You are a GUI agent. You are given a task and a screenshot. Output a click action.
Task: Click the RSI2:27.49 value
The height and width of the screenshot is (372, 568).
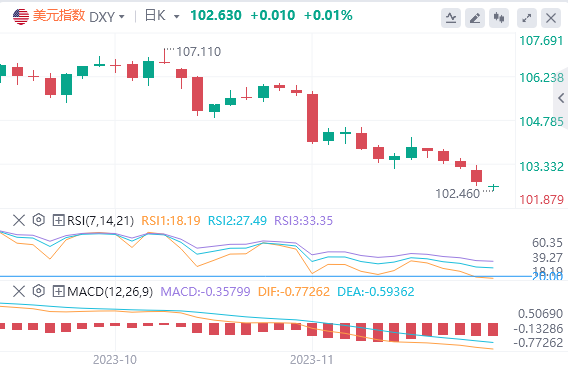point(237,220)
